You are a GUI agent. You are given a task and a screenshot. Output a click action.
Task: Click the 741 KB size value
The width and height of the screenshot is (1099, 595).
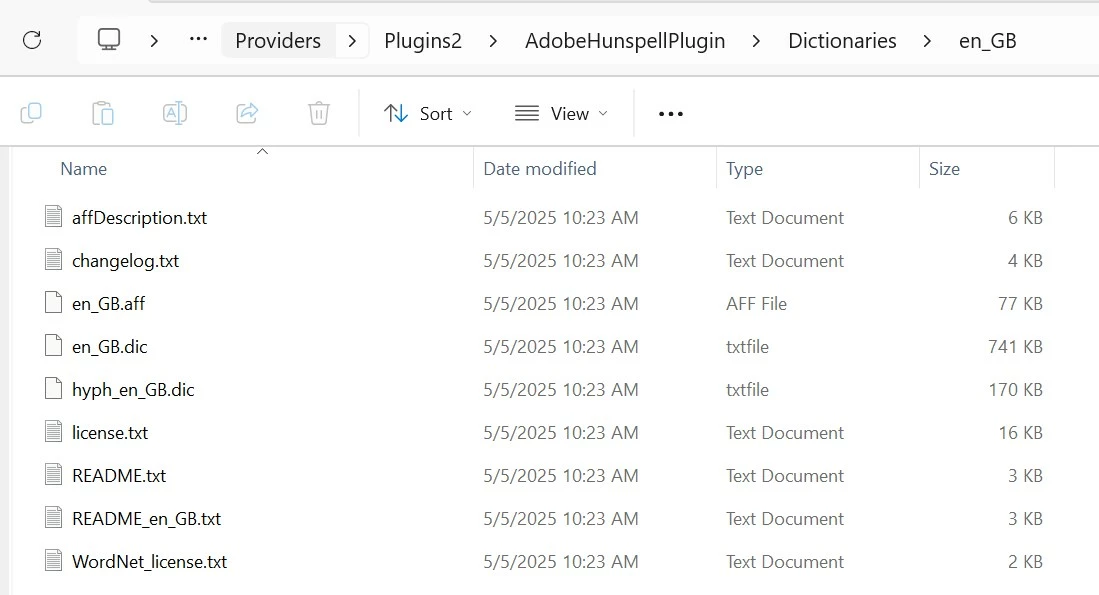point(1015,346)
